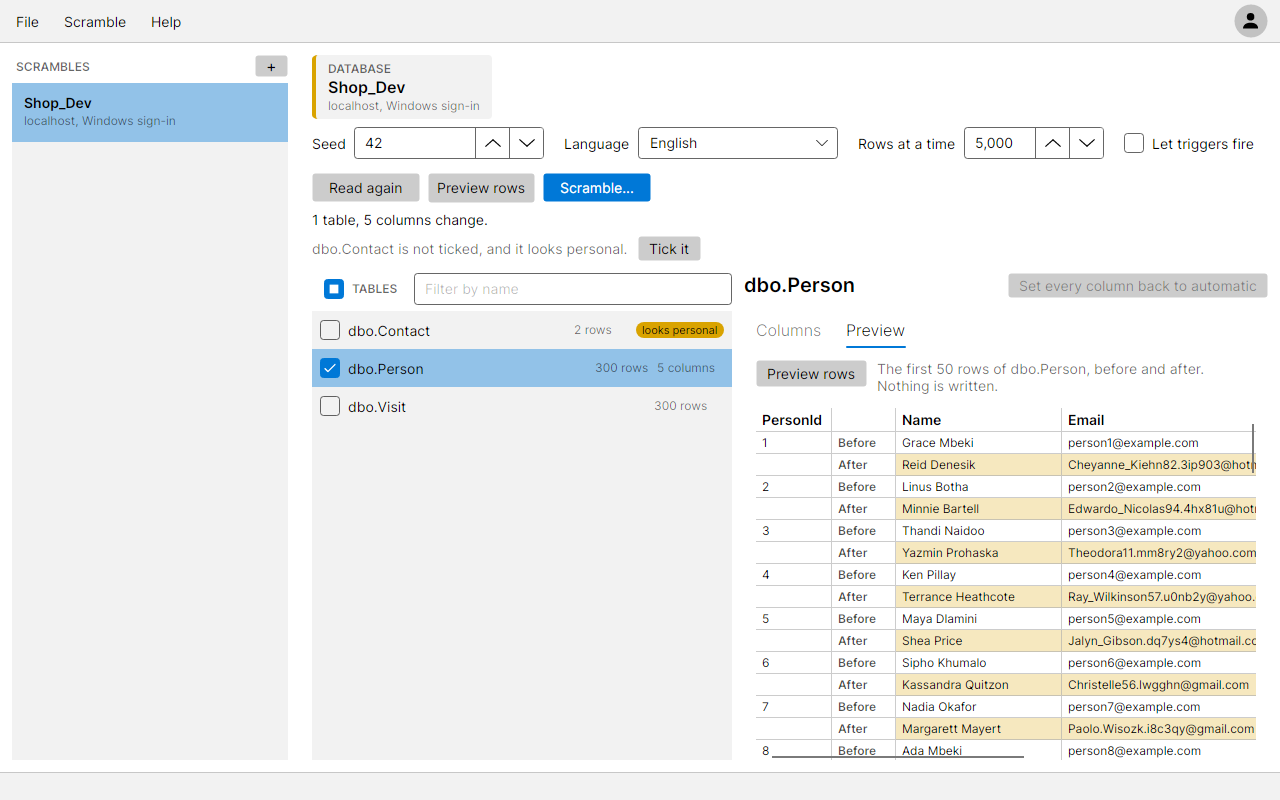Click the Grace Mbeki name cell
The width and height of the screenshot is (1280, 800).
[978, 443]
